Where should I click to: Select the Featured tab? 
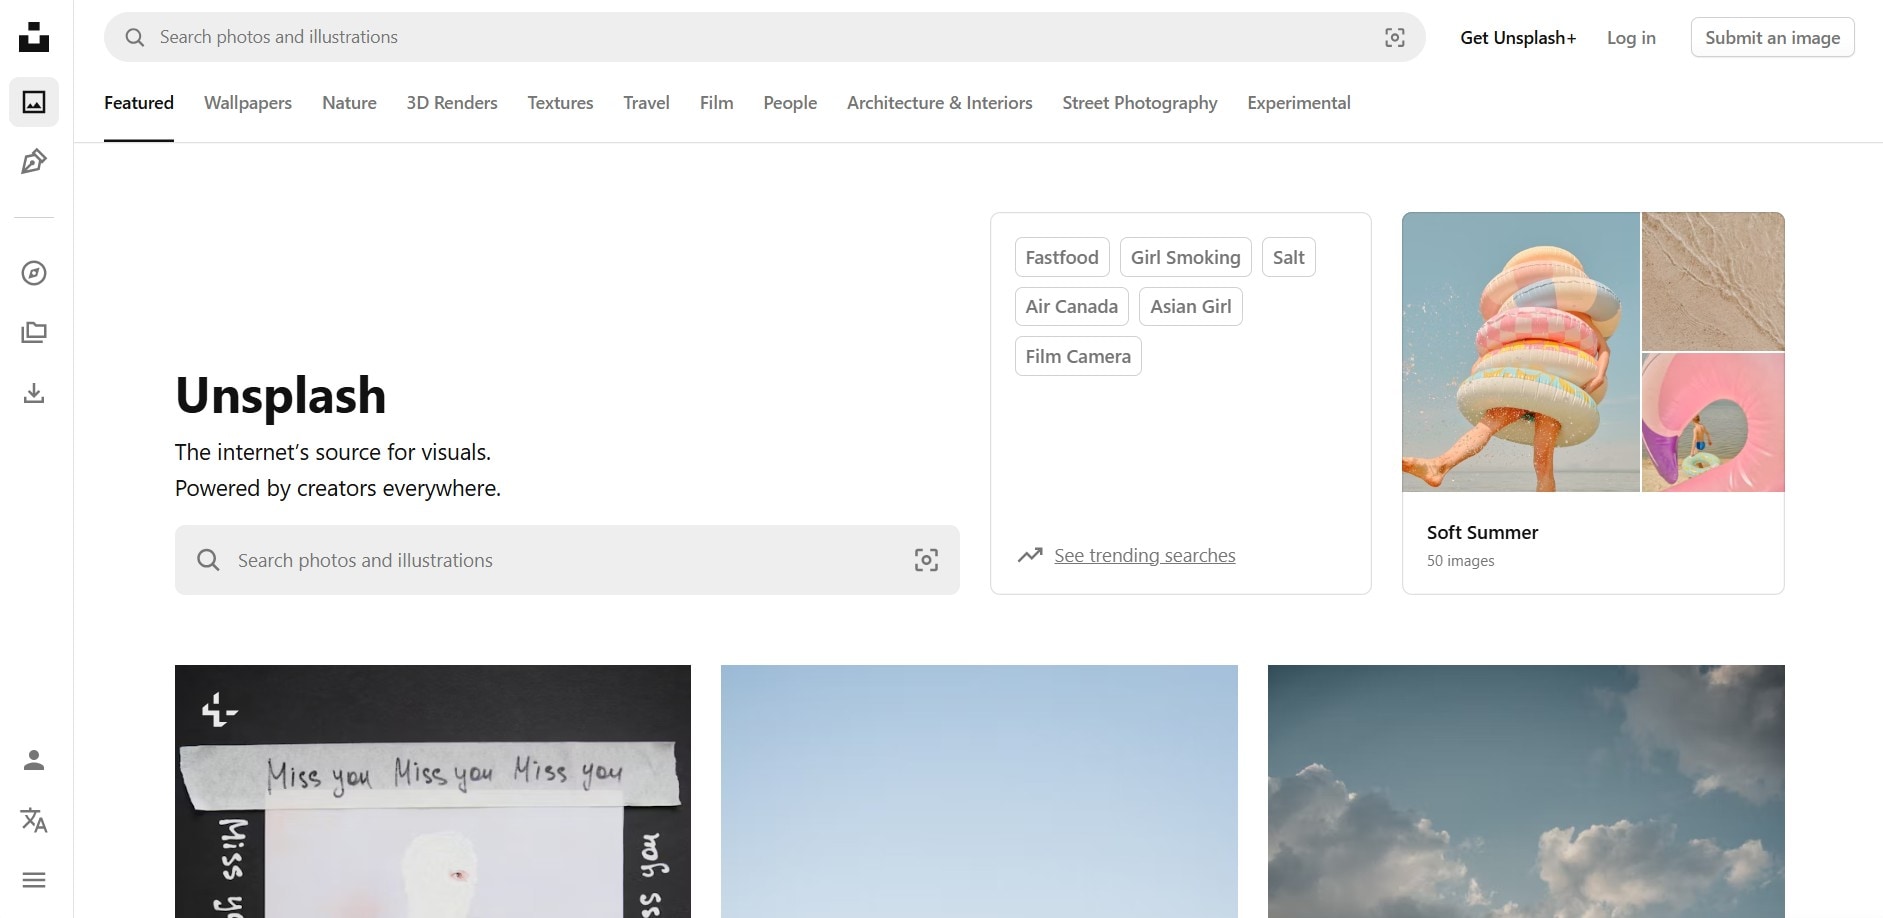click(x=139, y=103)
